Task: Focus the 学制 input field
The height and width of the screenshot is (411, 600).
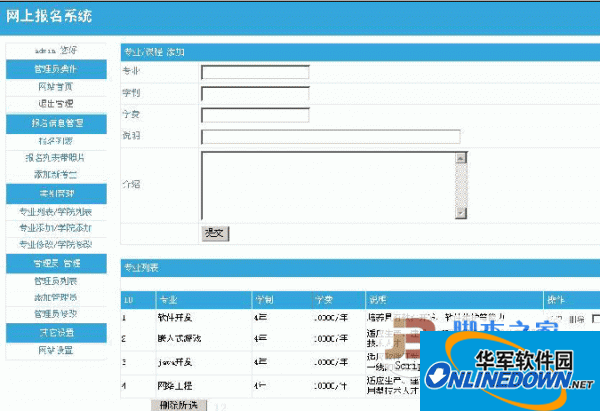Action: 255,94
